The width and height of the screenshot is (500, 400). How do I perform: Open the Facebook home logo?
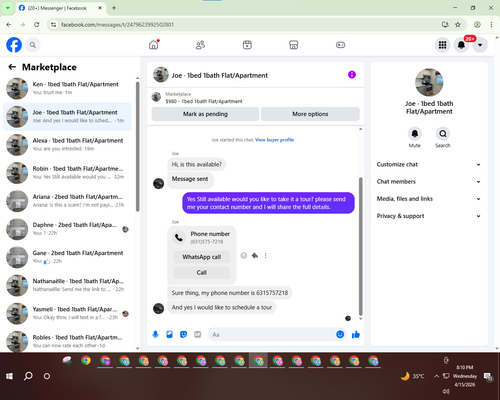coord(14,45)
